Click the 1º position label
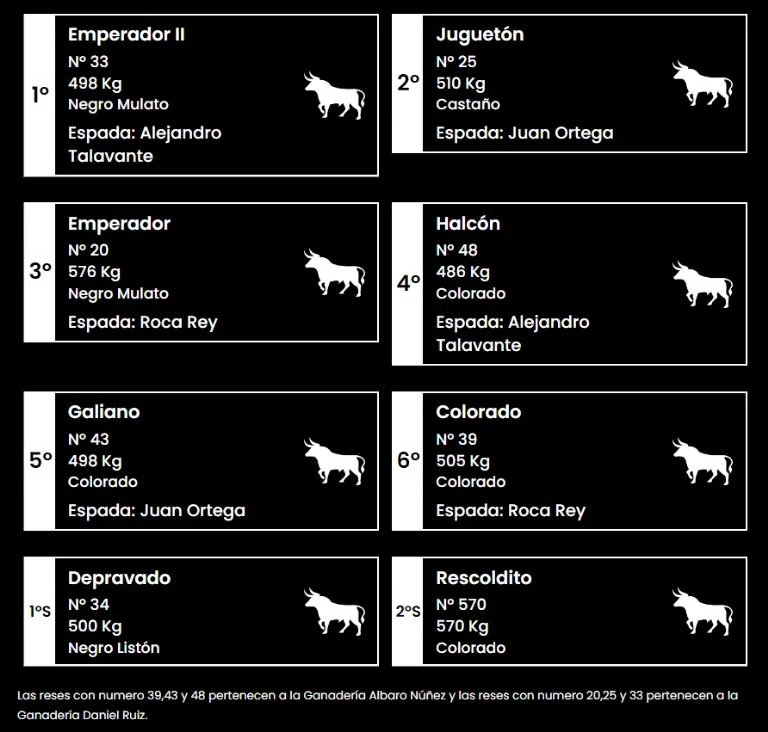The image size is (768, 732). click(x=40, y=95)
